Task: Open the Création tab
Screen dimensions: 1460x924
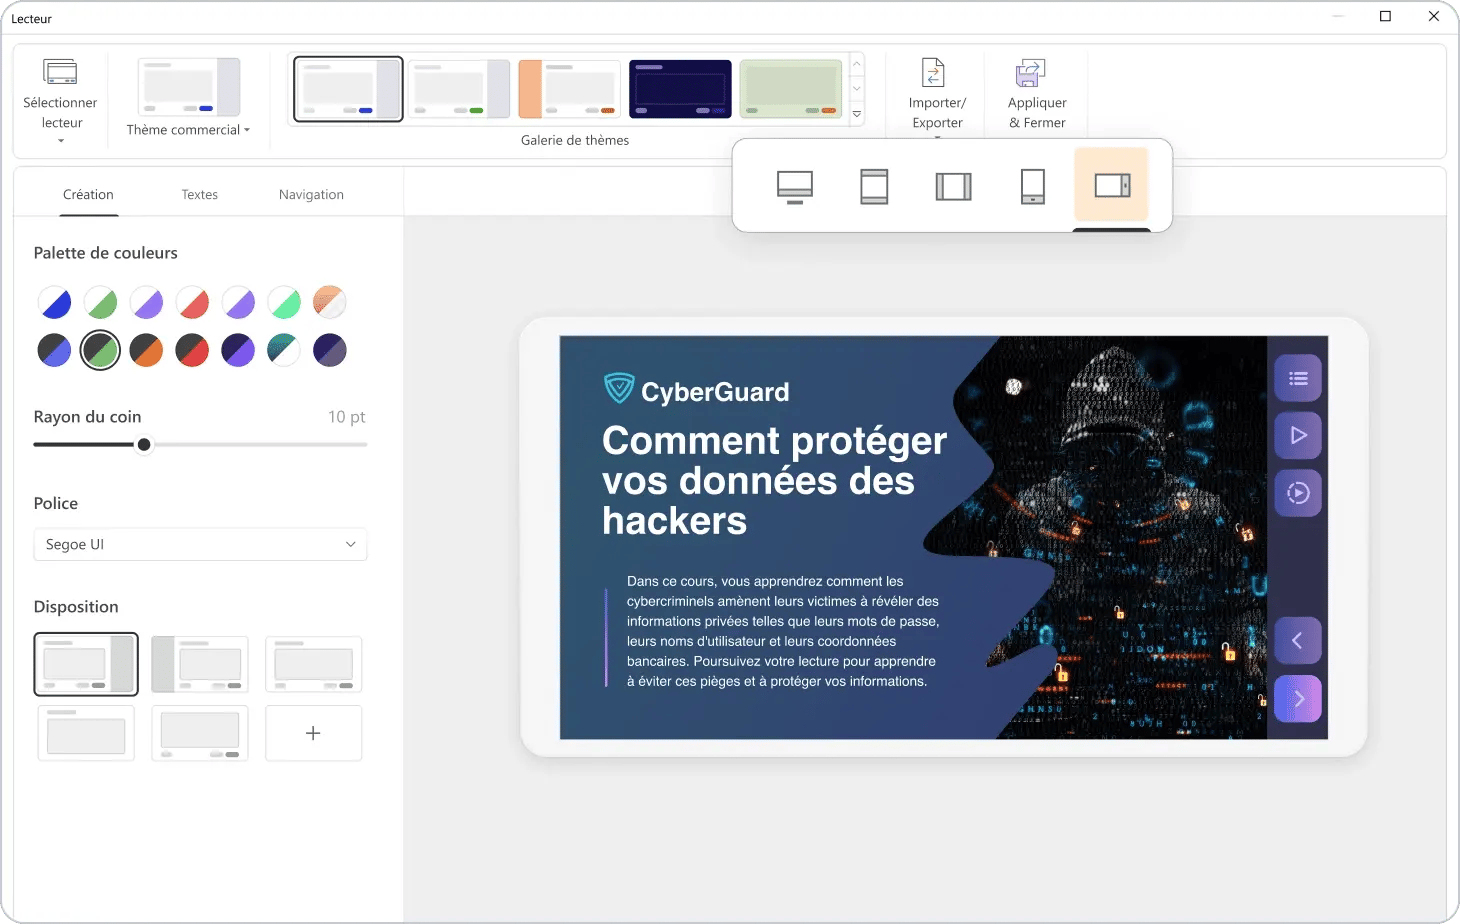Action: click(x=88, y=194)
